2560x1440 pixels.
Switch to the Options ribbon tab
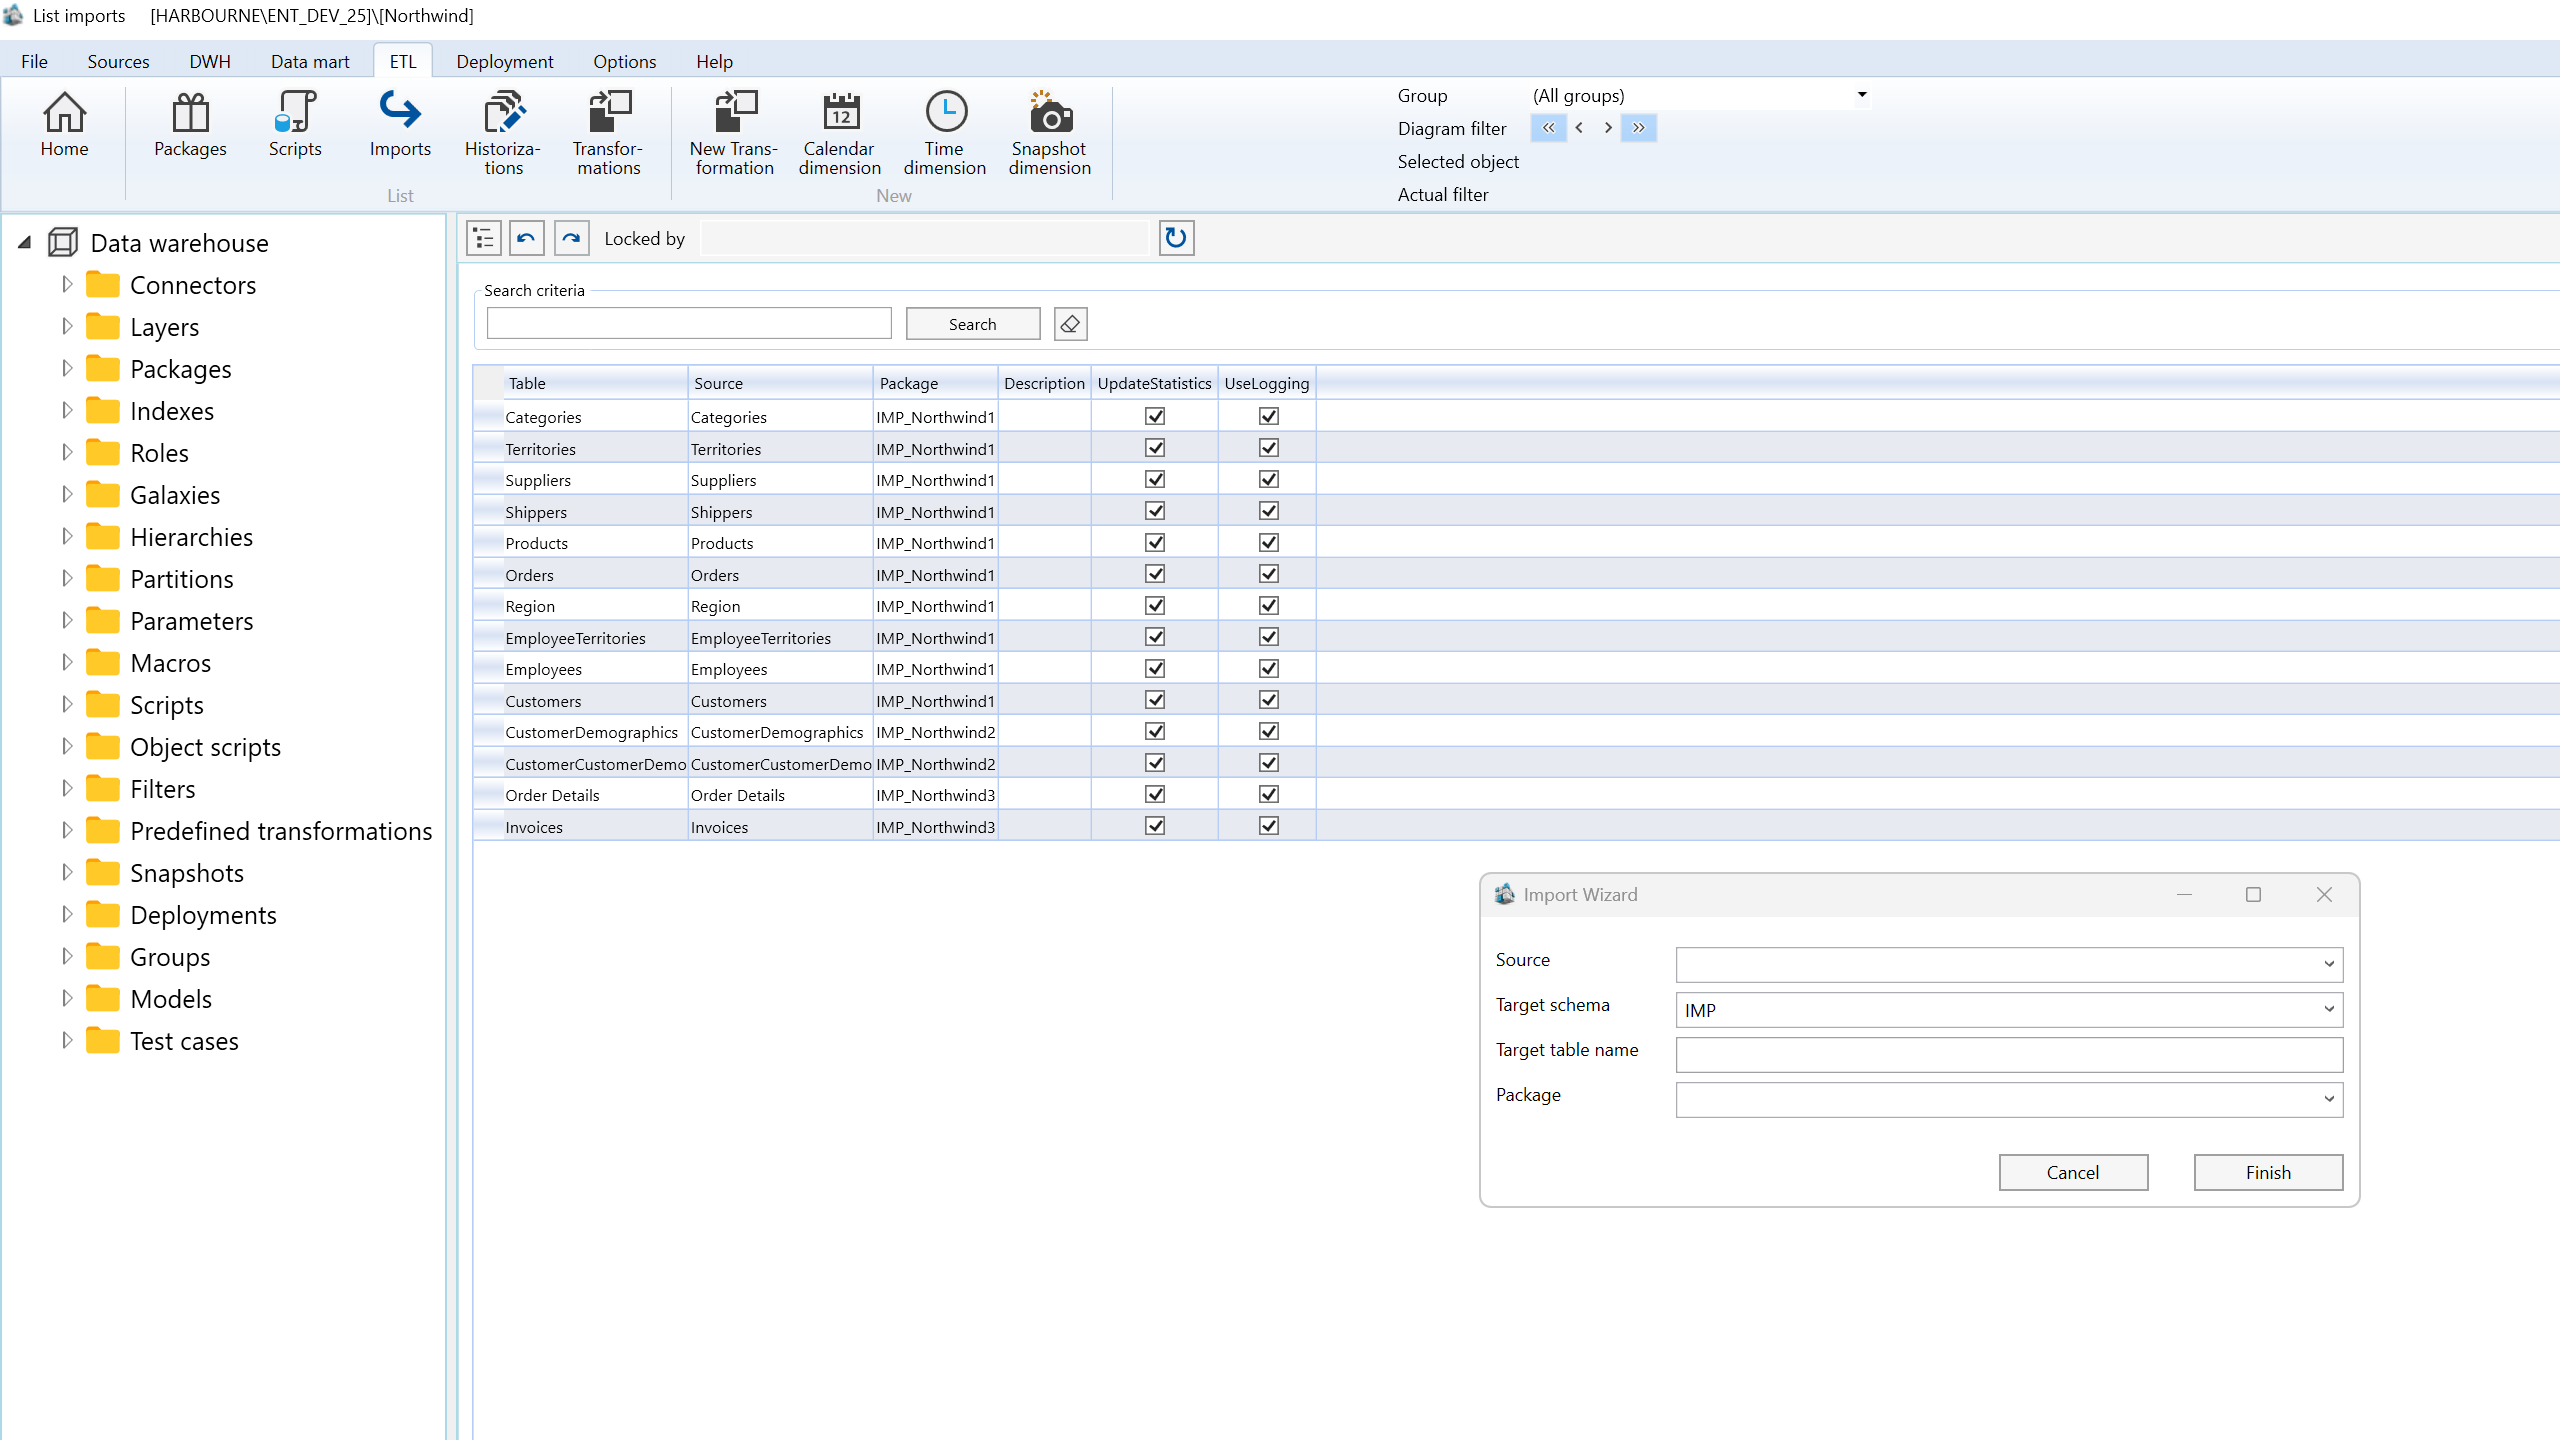pos(625,61)
